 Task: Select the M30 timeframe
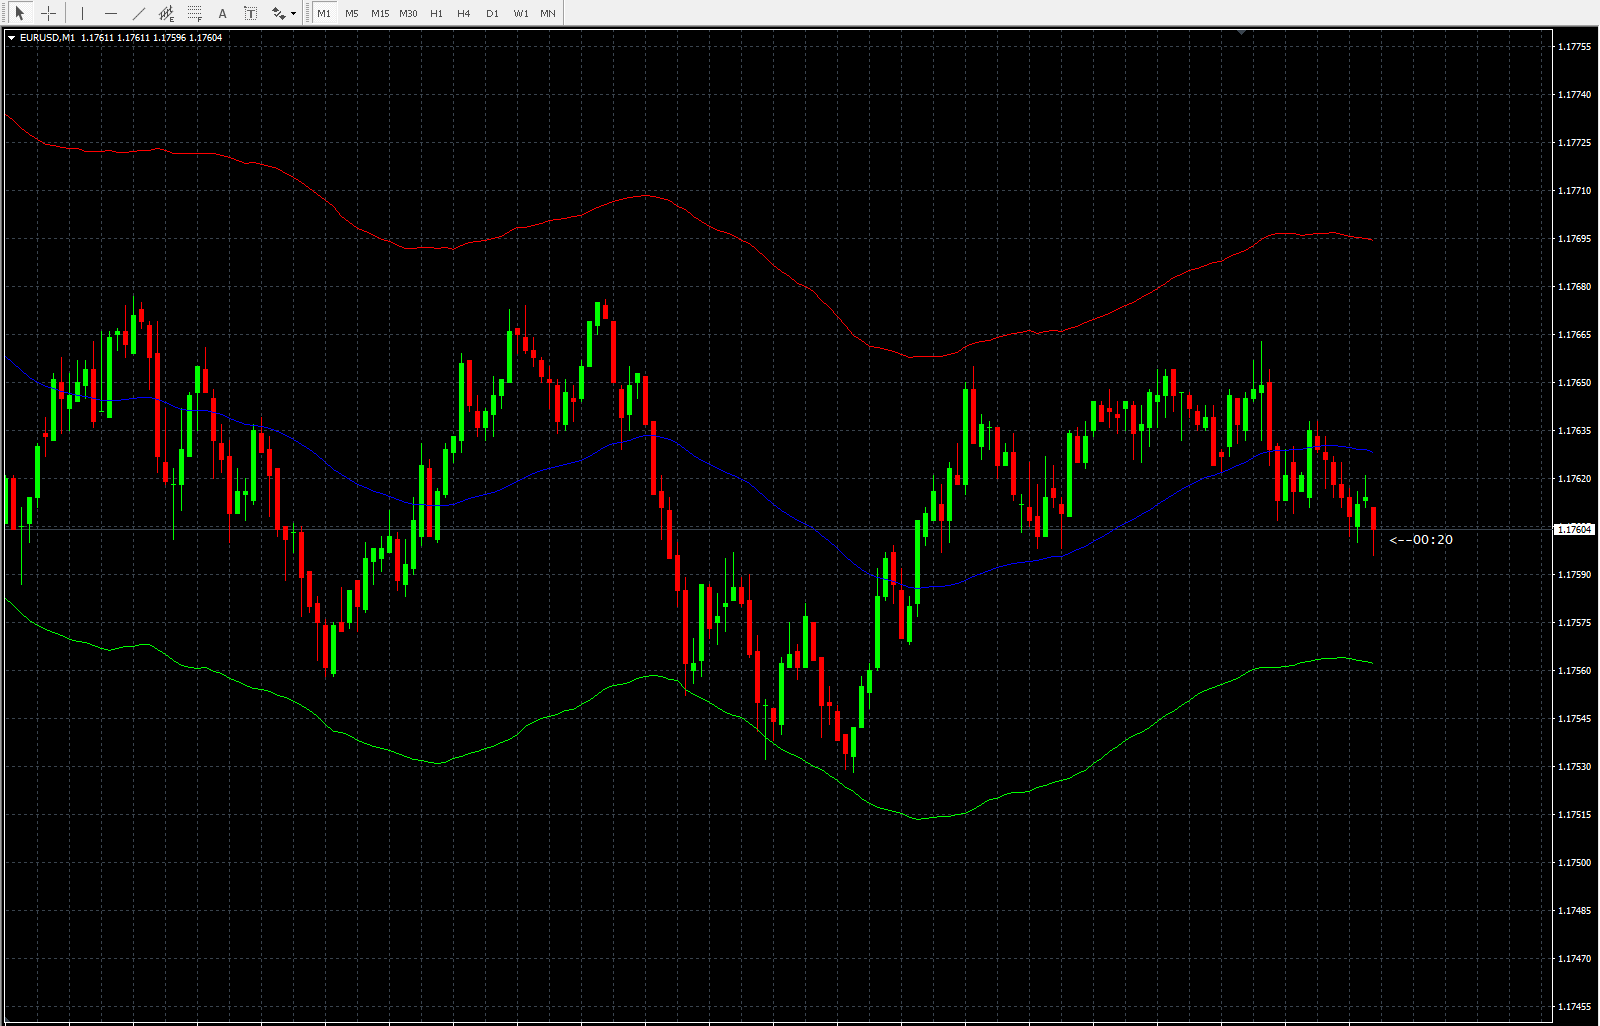pyautogui.click(x=408, y=13)
